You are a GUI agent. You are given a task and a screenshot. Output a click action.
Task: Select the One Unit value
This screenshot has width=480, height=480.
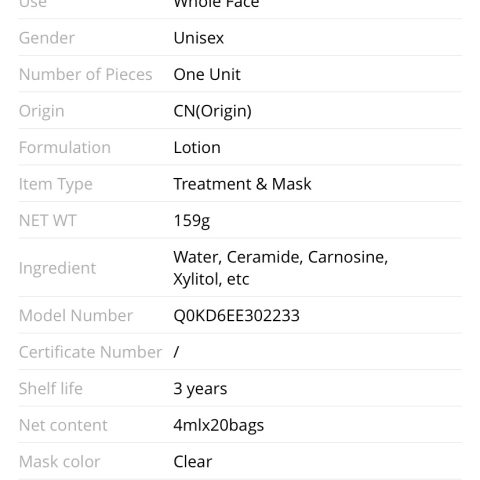click(x=207, y=74)
